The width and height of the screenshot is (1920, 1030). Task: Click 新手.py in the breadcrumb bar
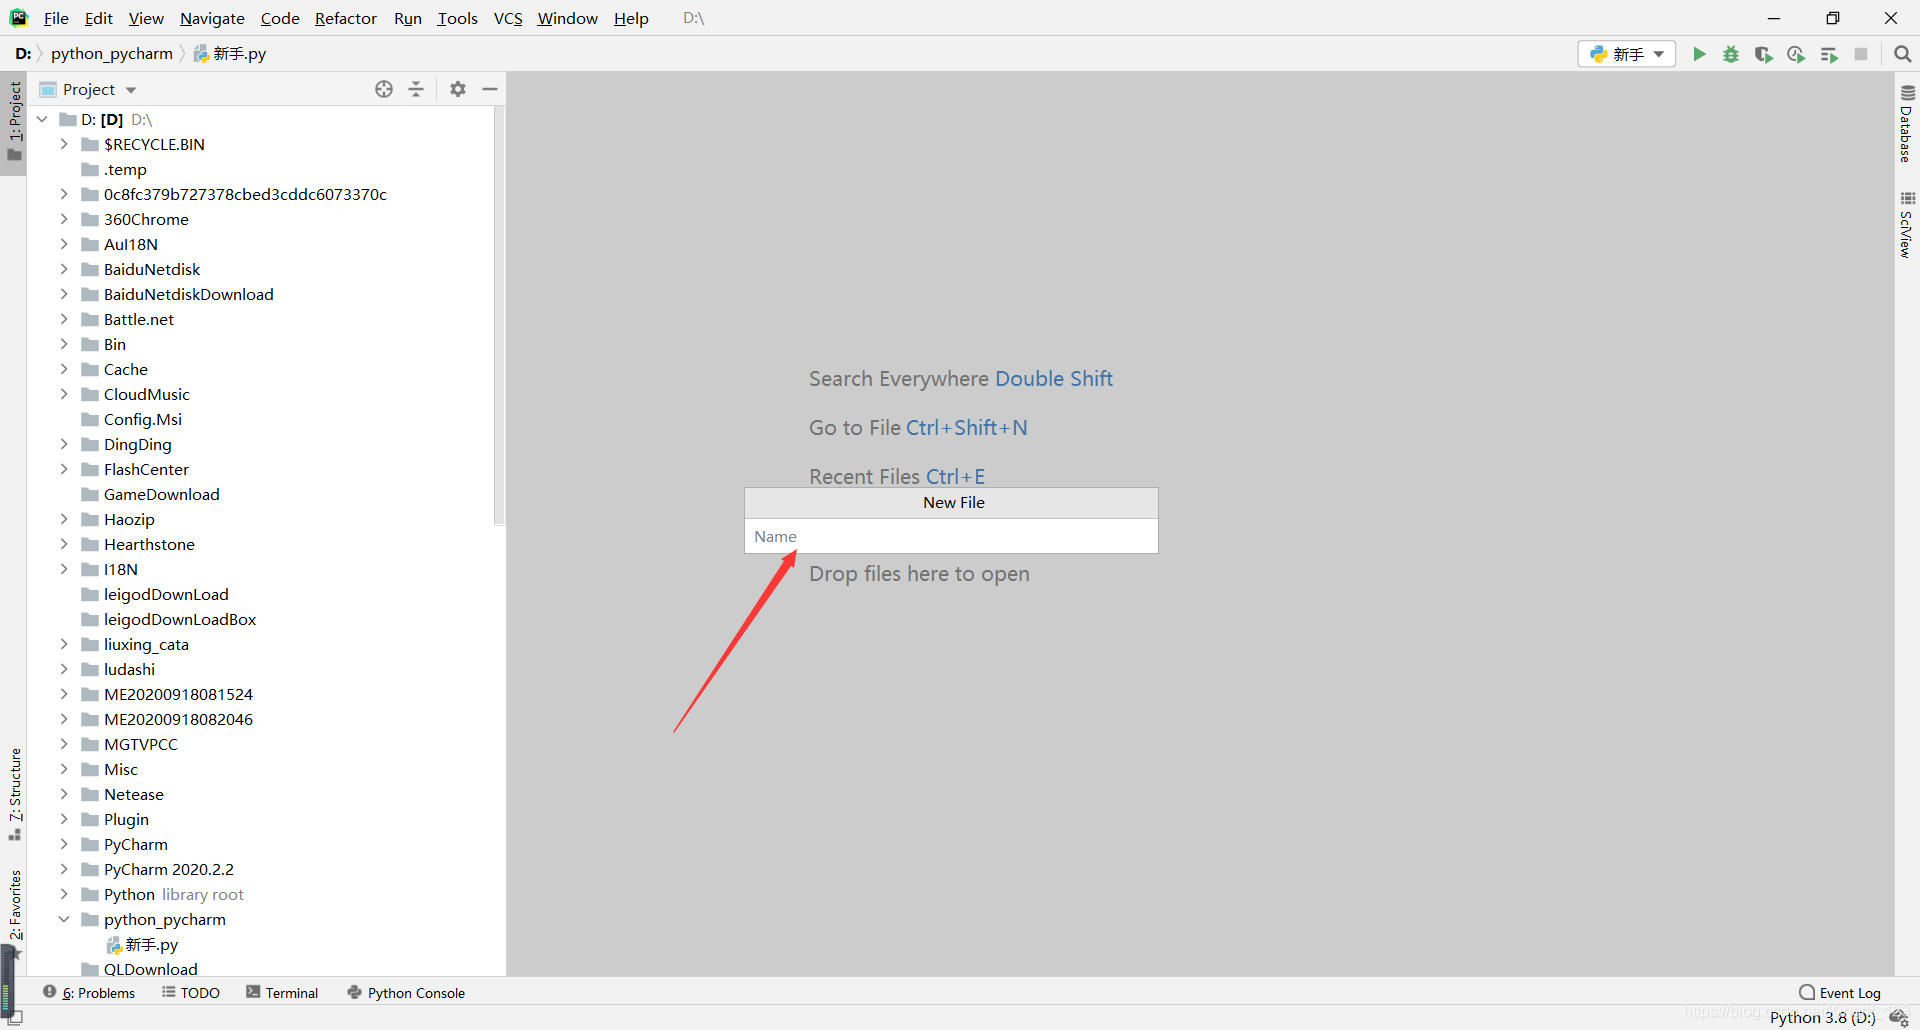229,54
